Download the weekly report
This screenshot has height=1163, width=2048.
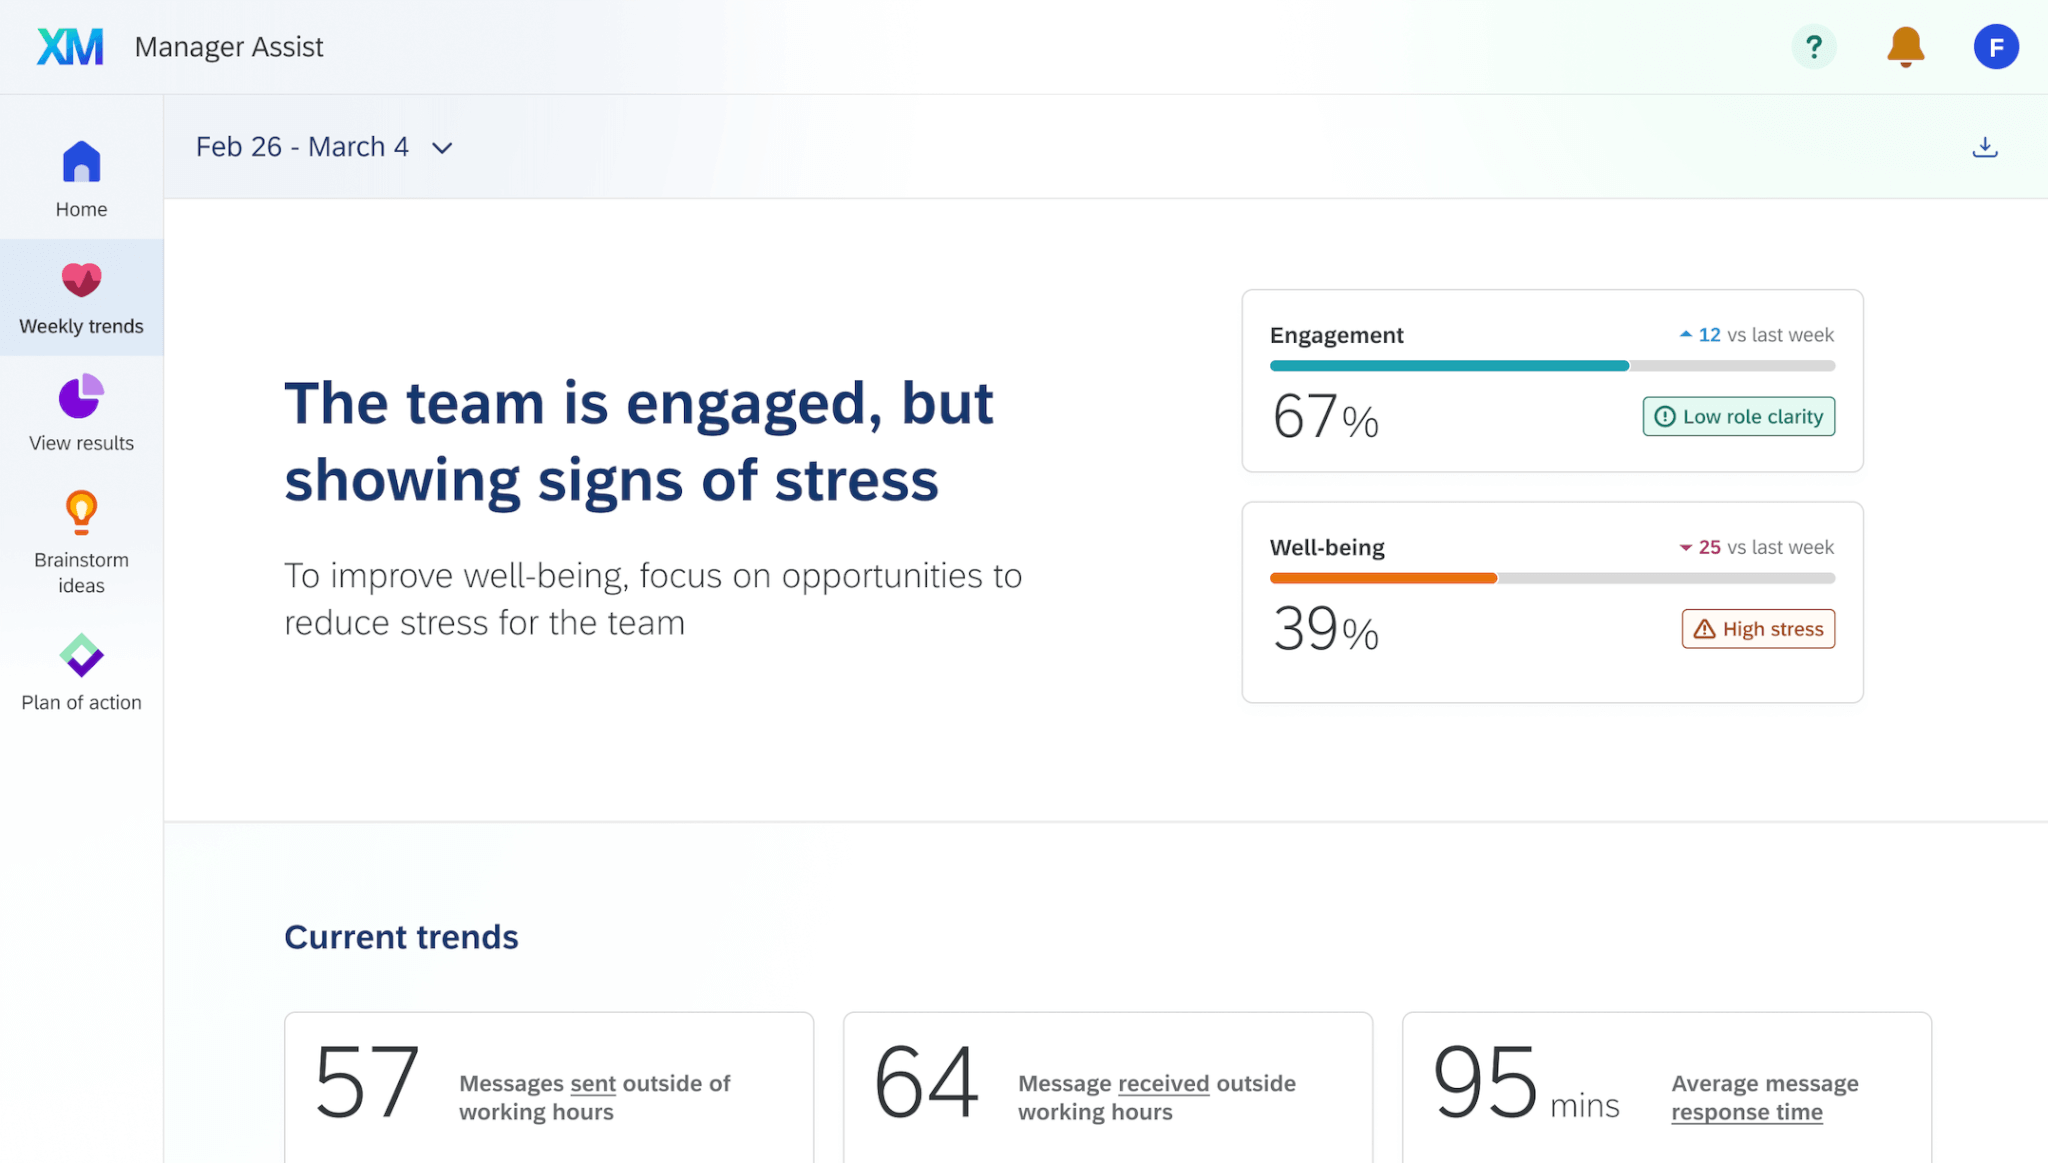1985,147
